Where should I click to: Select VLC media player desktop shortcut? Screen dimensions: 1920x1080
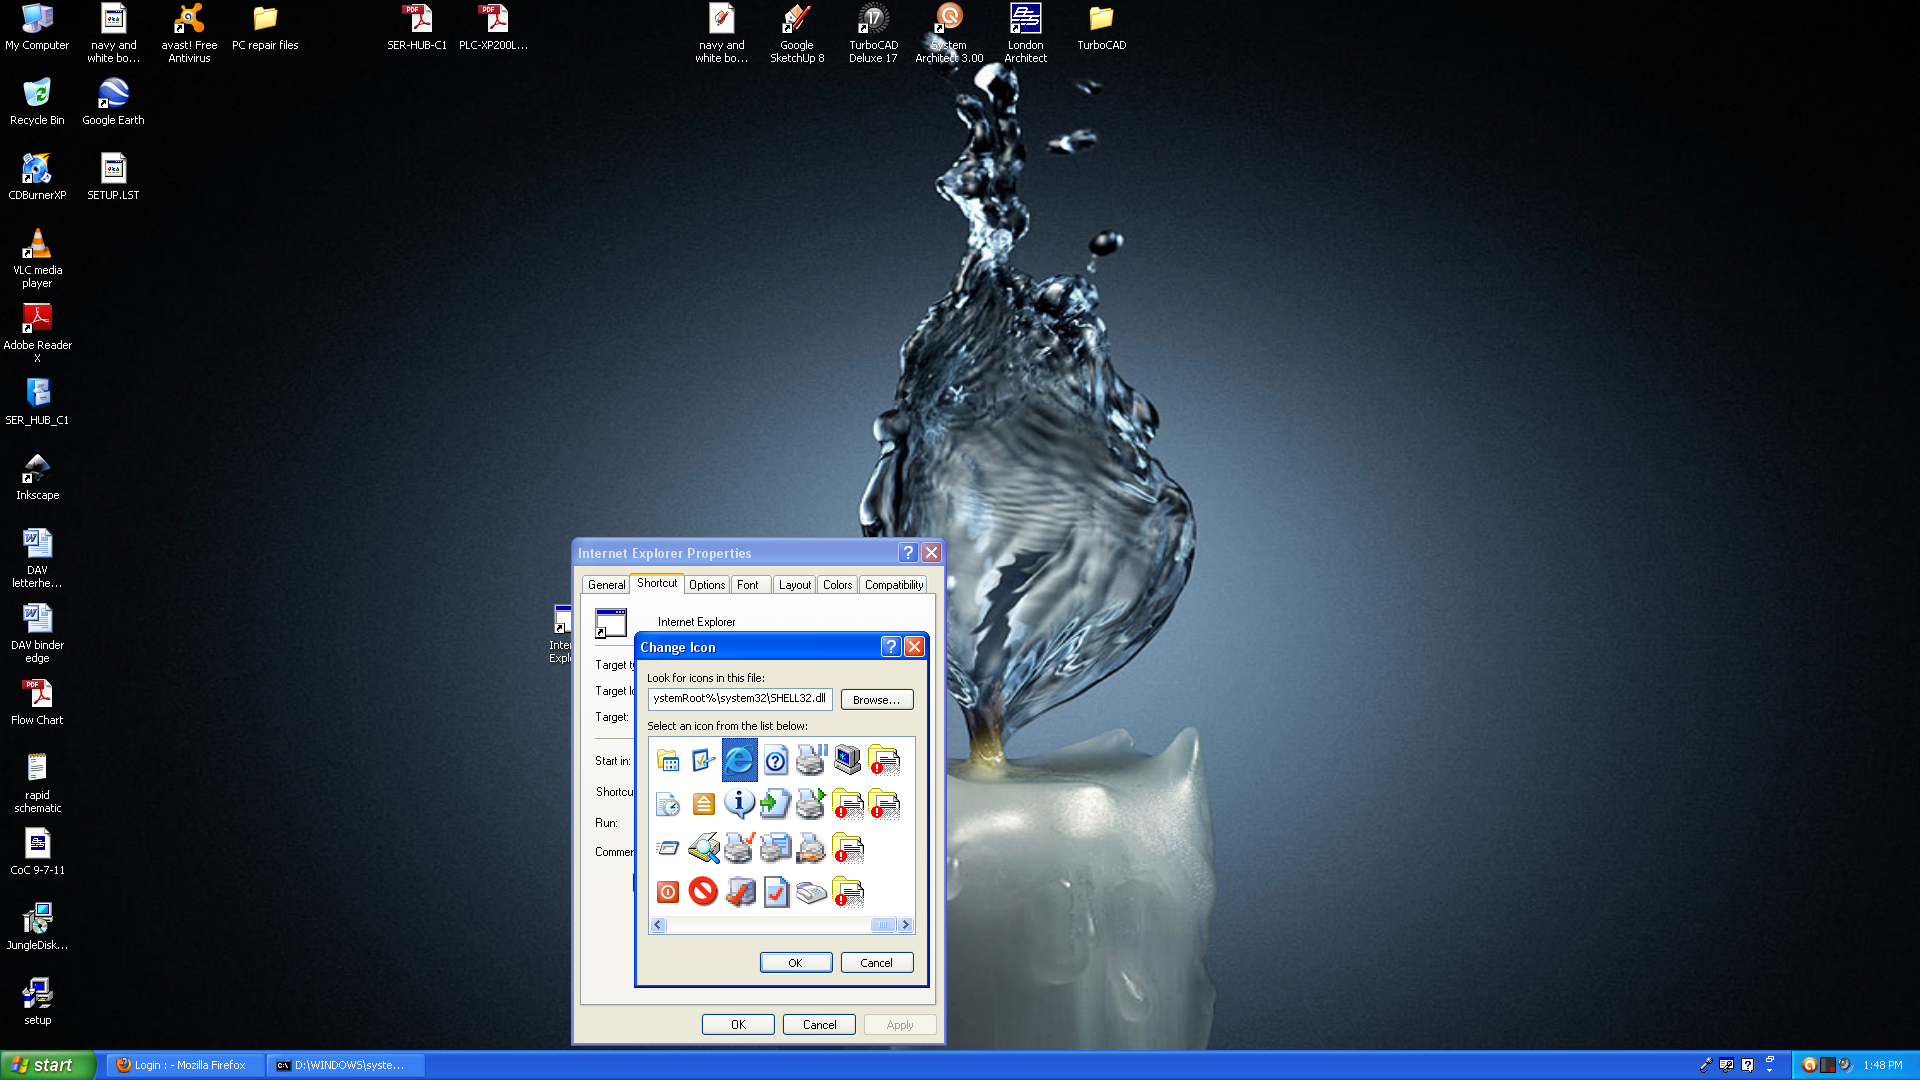pyautogui.click(x=37, y=258)
